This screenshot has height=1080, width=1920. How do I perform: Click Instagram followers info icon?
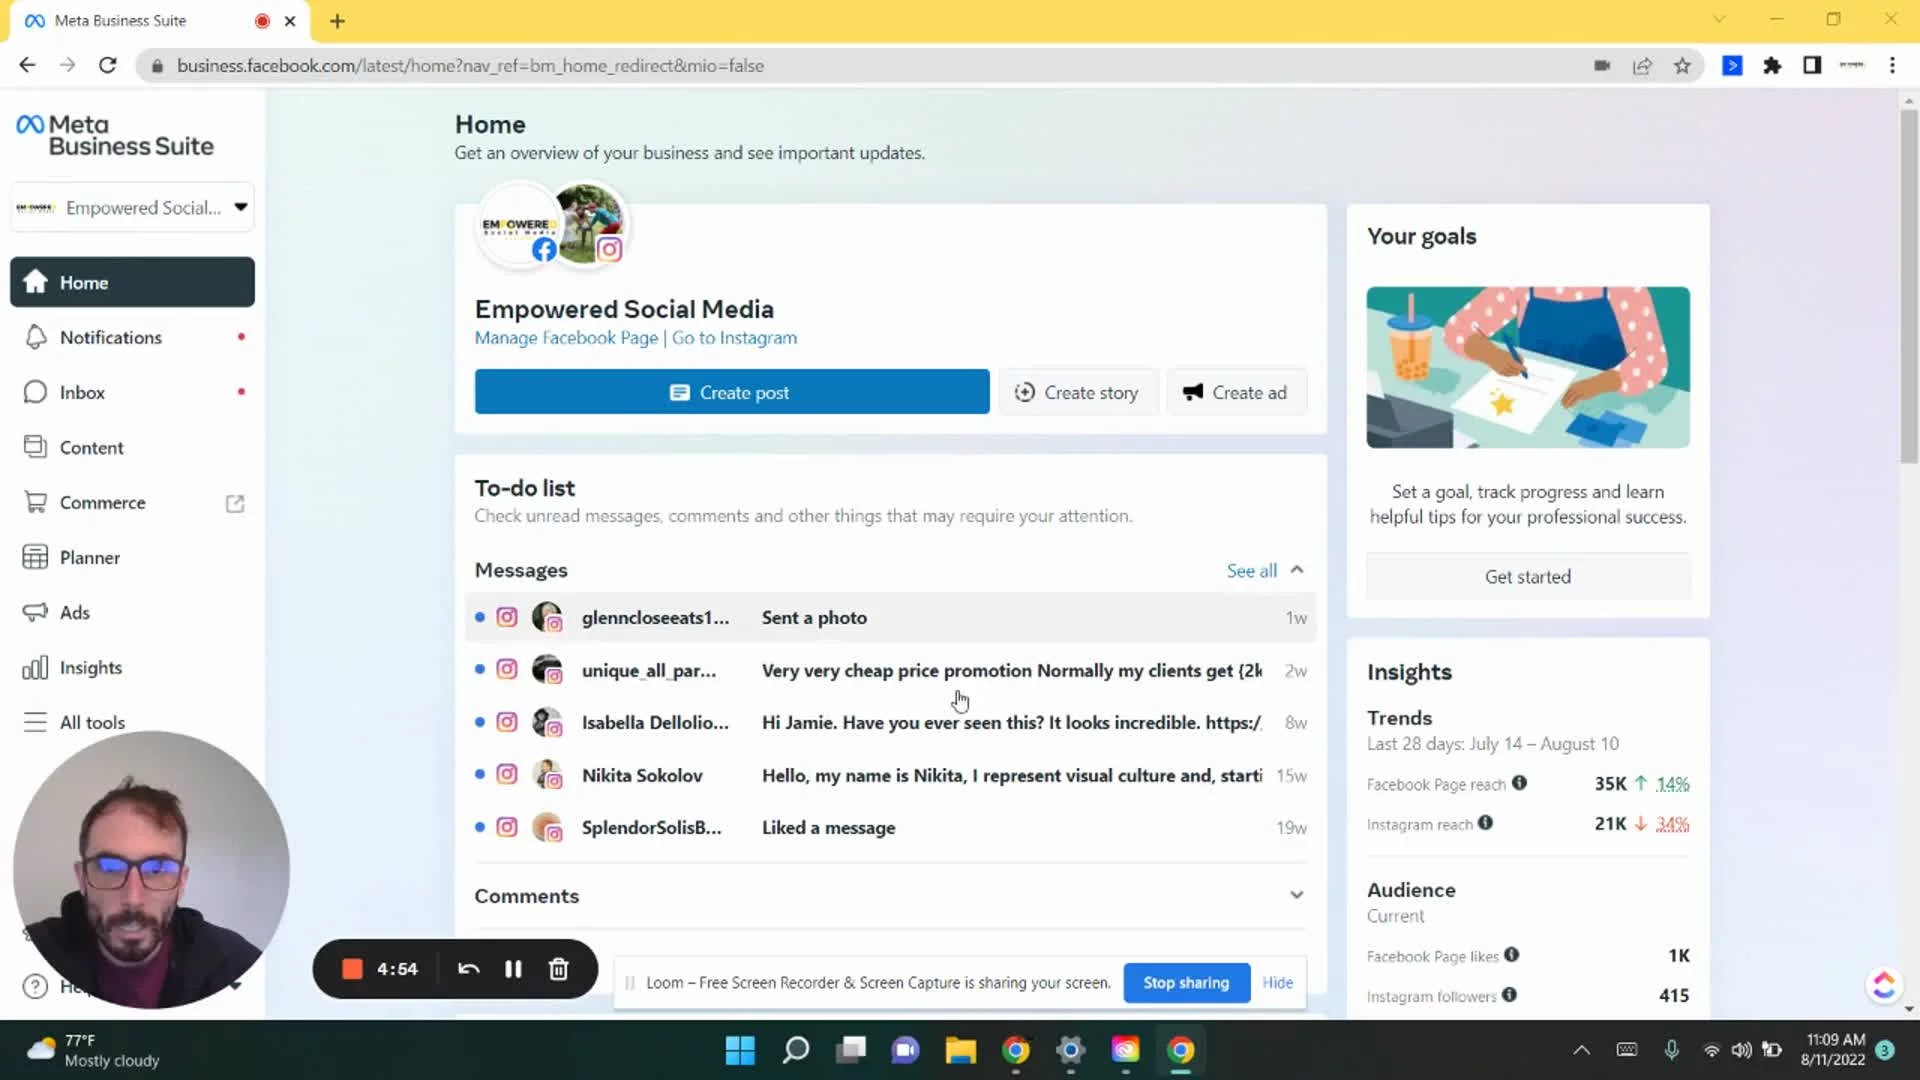click(x=1509, y=995)
